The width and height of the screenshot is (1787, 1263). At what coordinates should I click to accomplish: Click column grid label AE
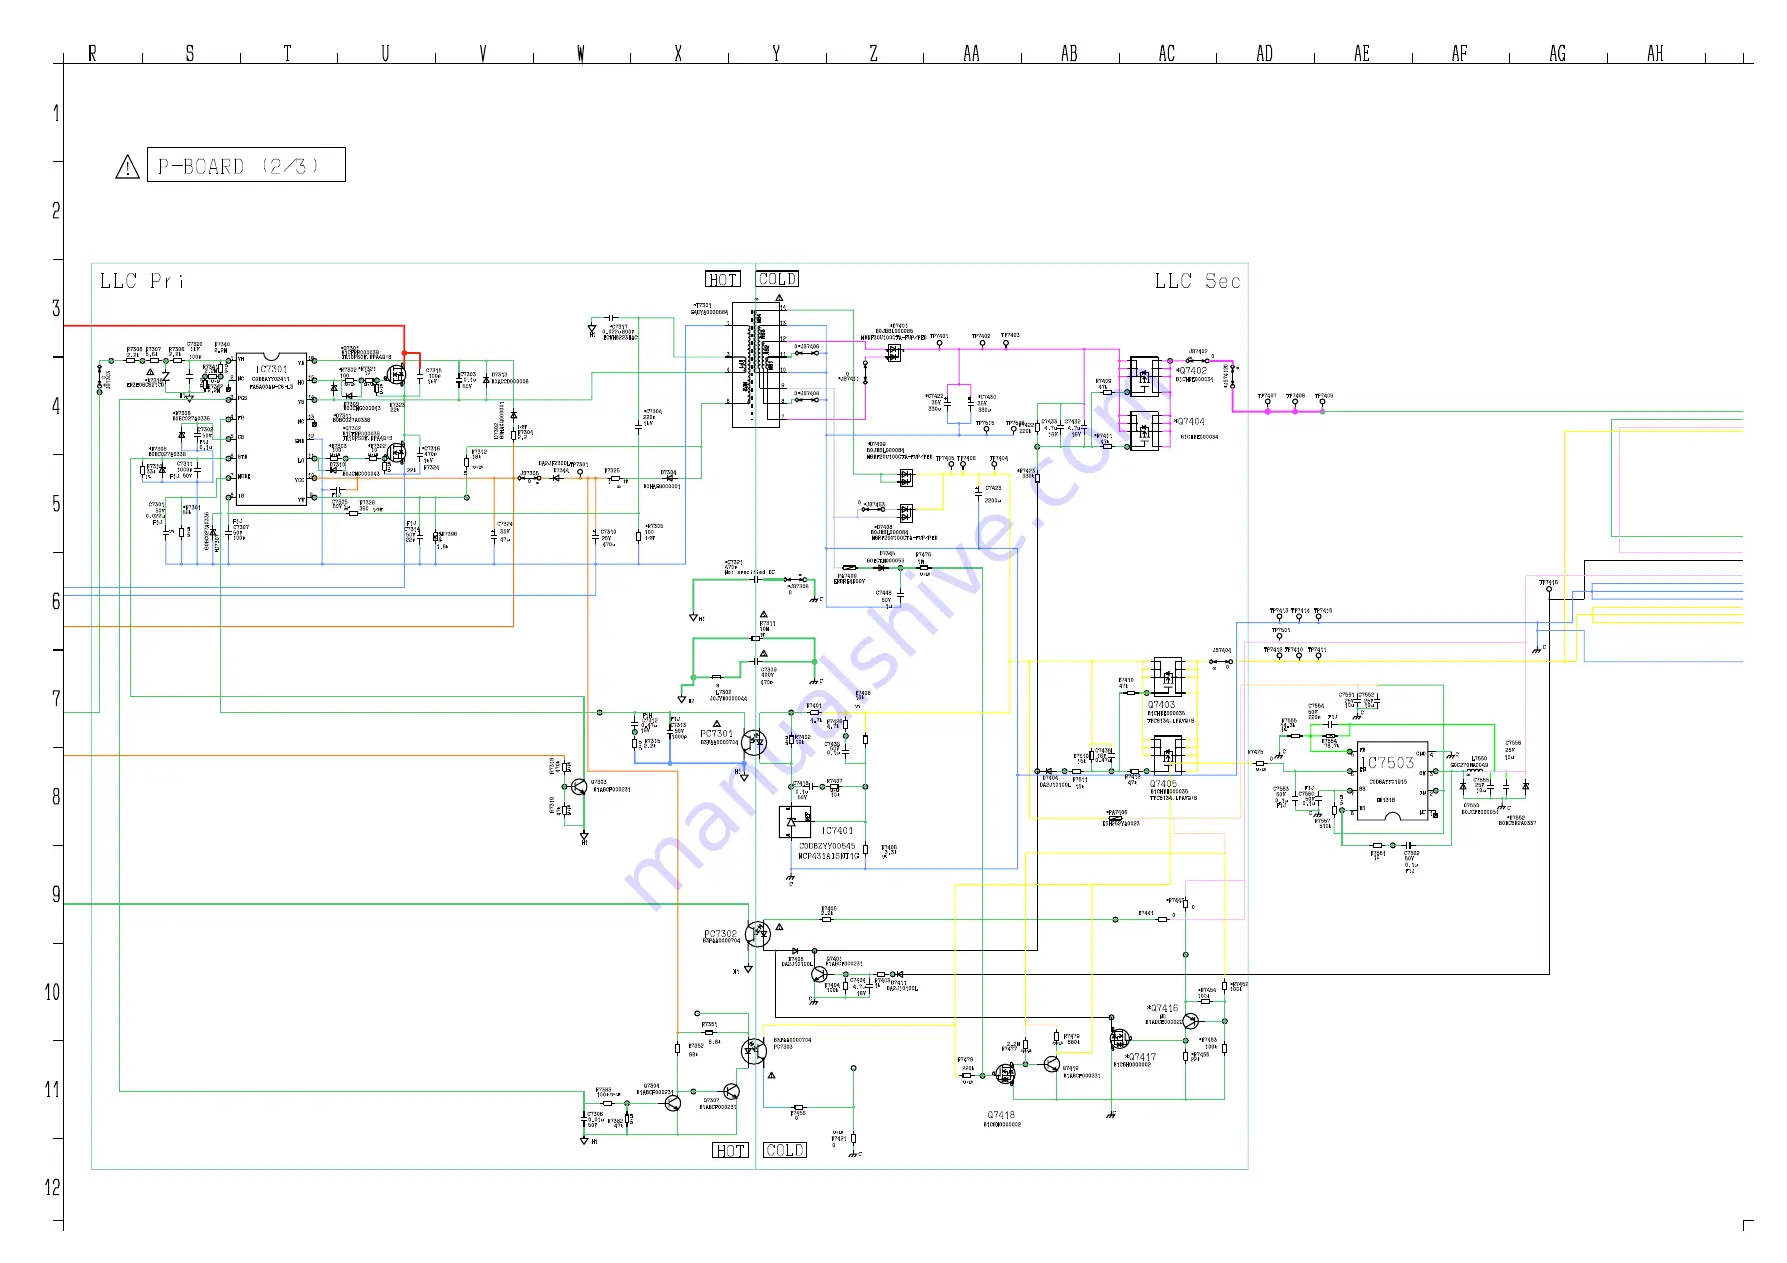point(1362,53)
